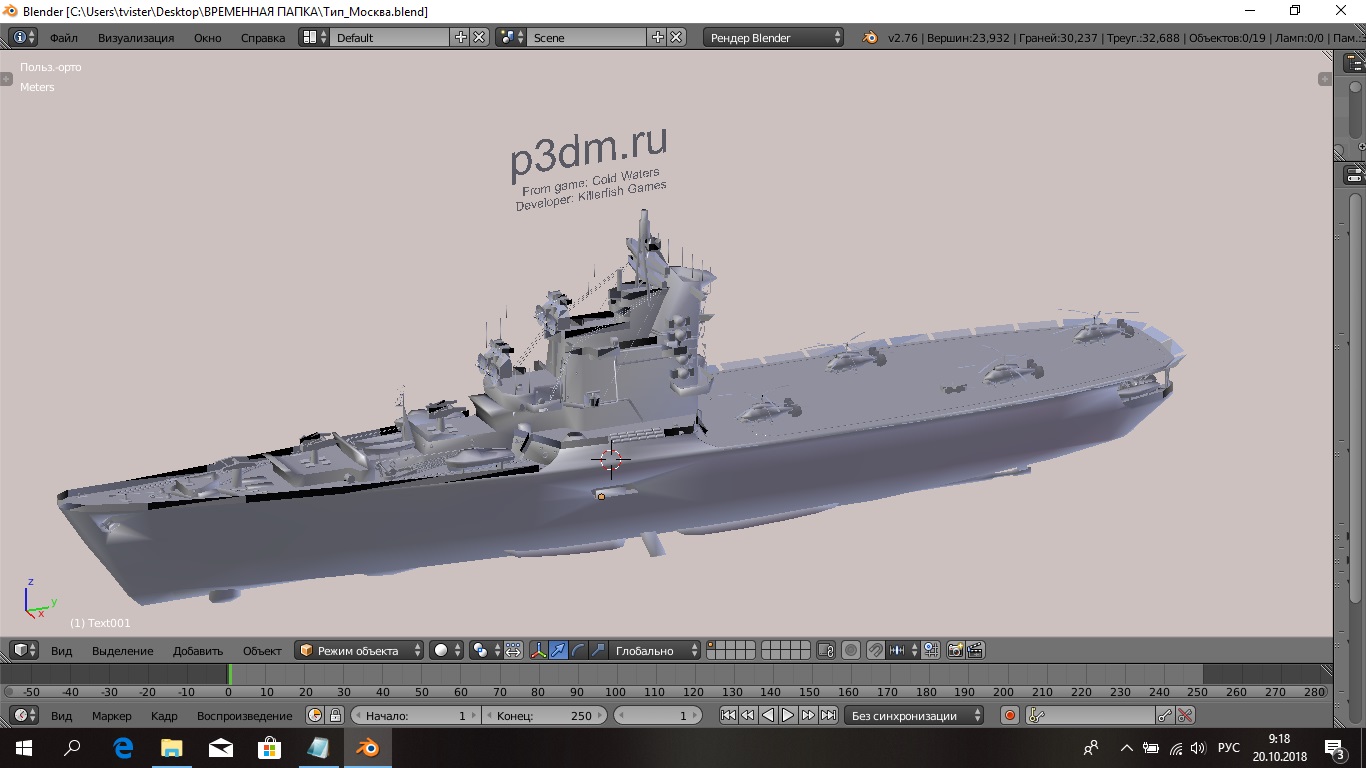
Task: Open the Вид menu in timeline header
Action: click(62, 716)
